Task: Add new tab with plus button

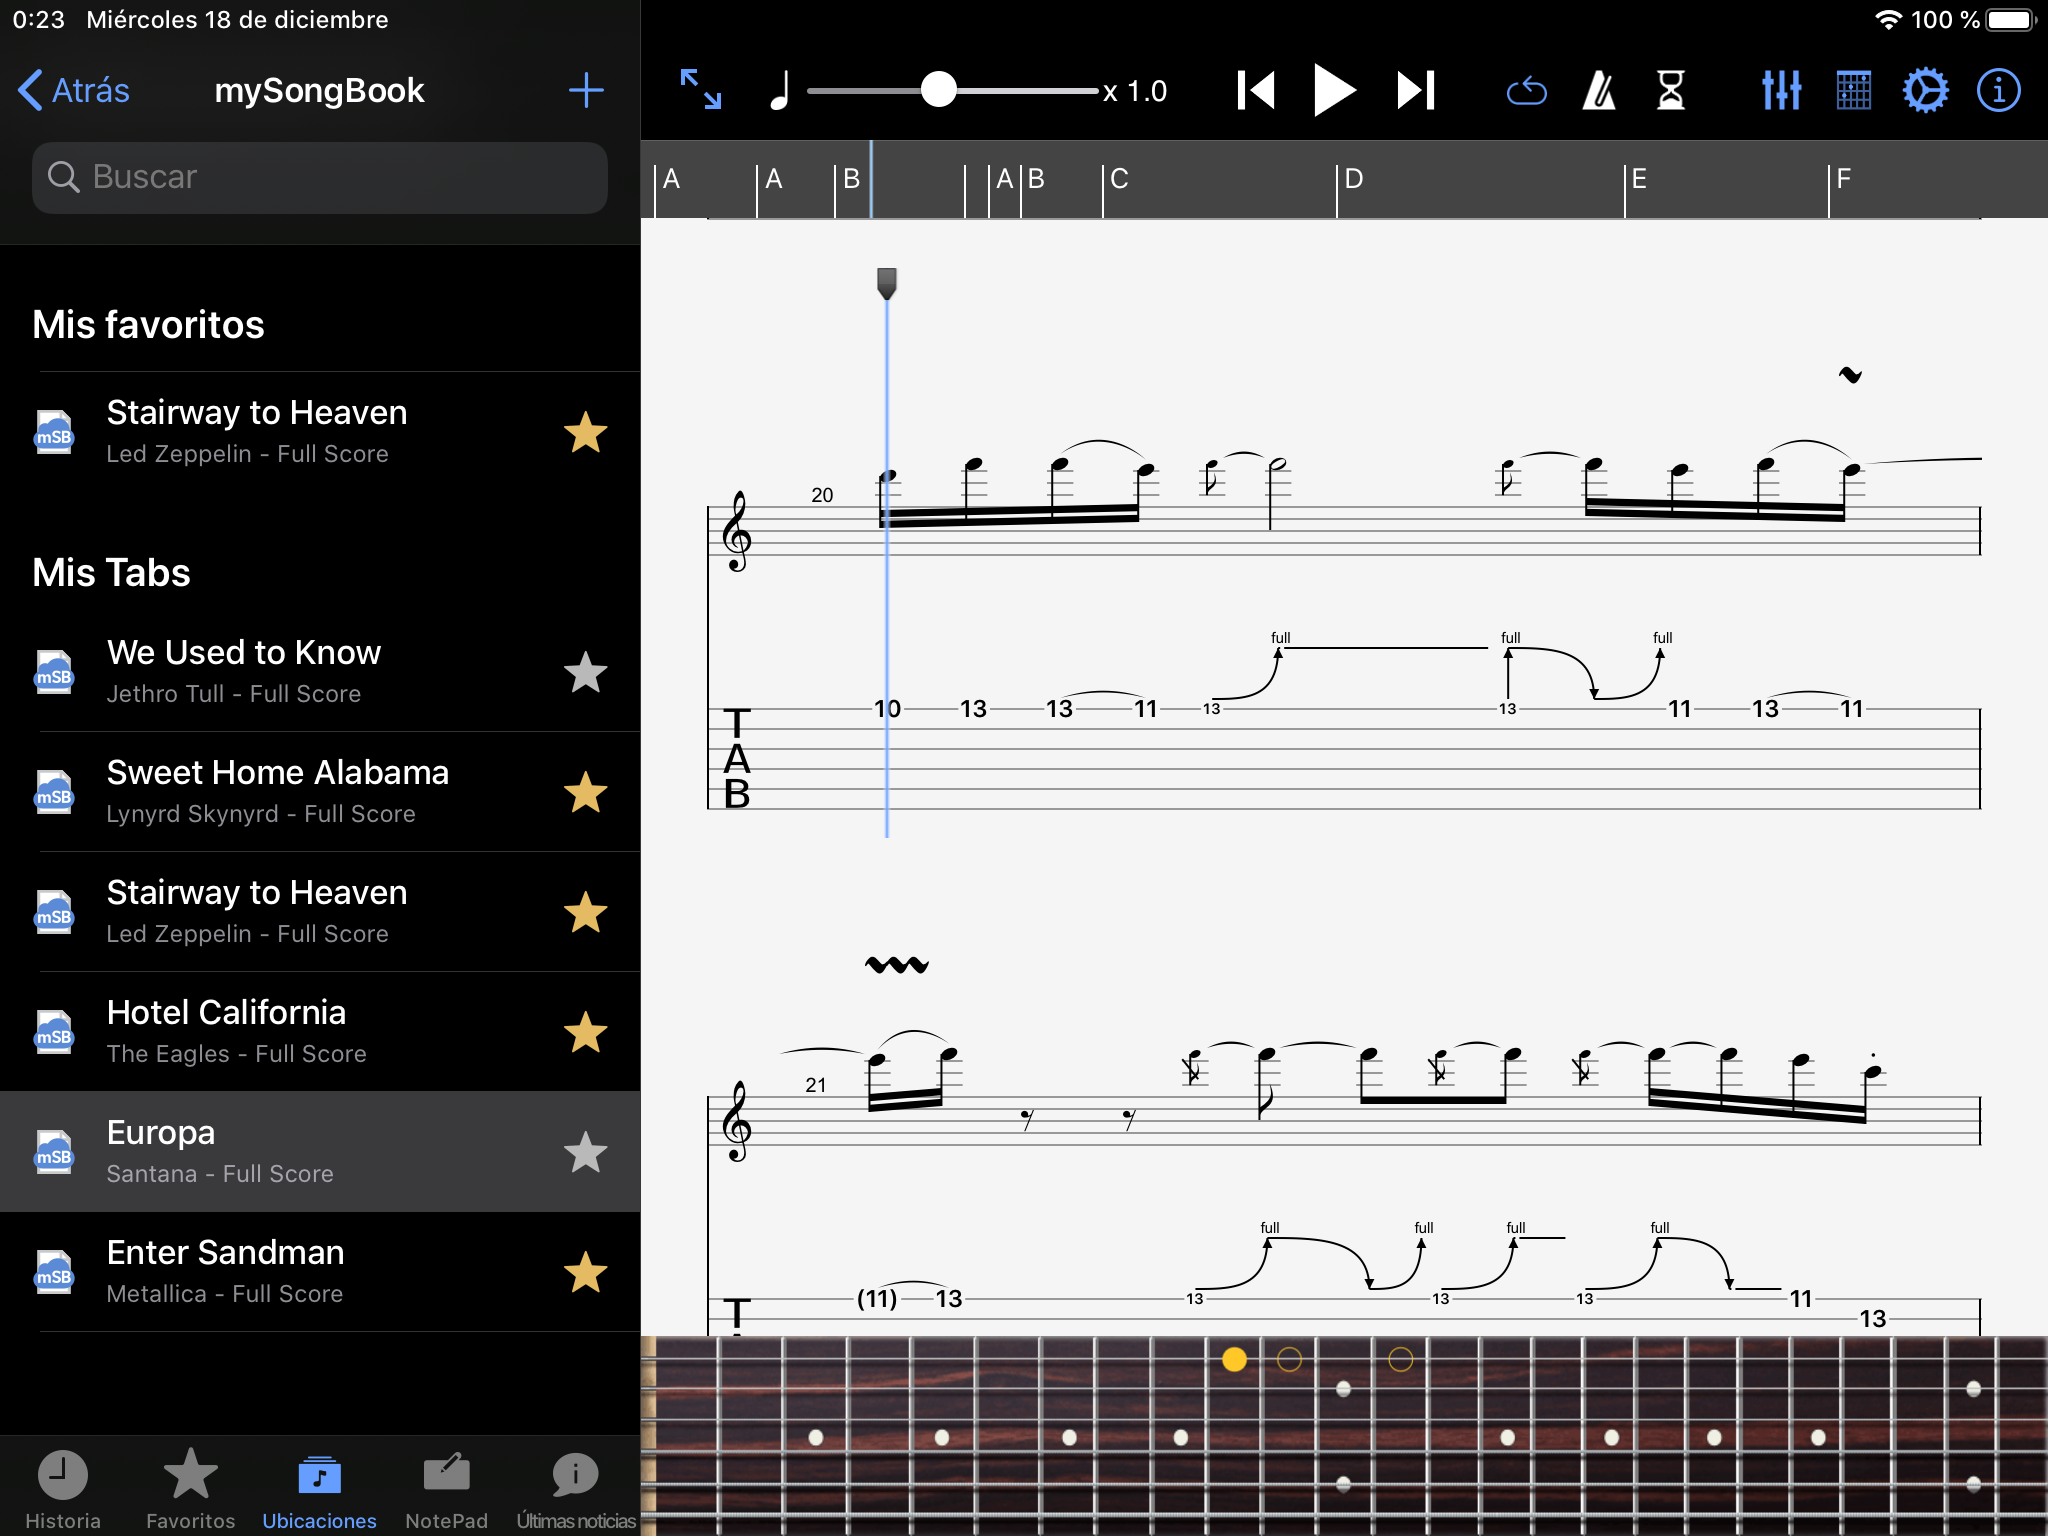Action: pyautogui.click(x=586, y=91)
